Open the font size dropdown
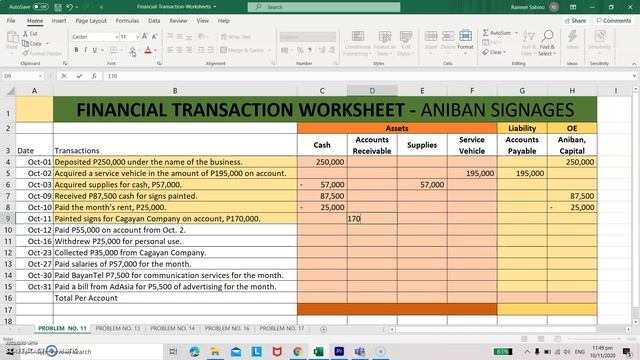The height and width of the screenshot is (360, 640). coord(138,37)
